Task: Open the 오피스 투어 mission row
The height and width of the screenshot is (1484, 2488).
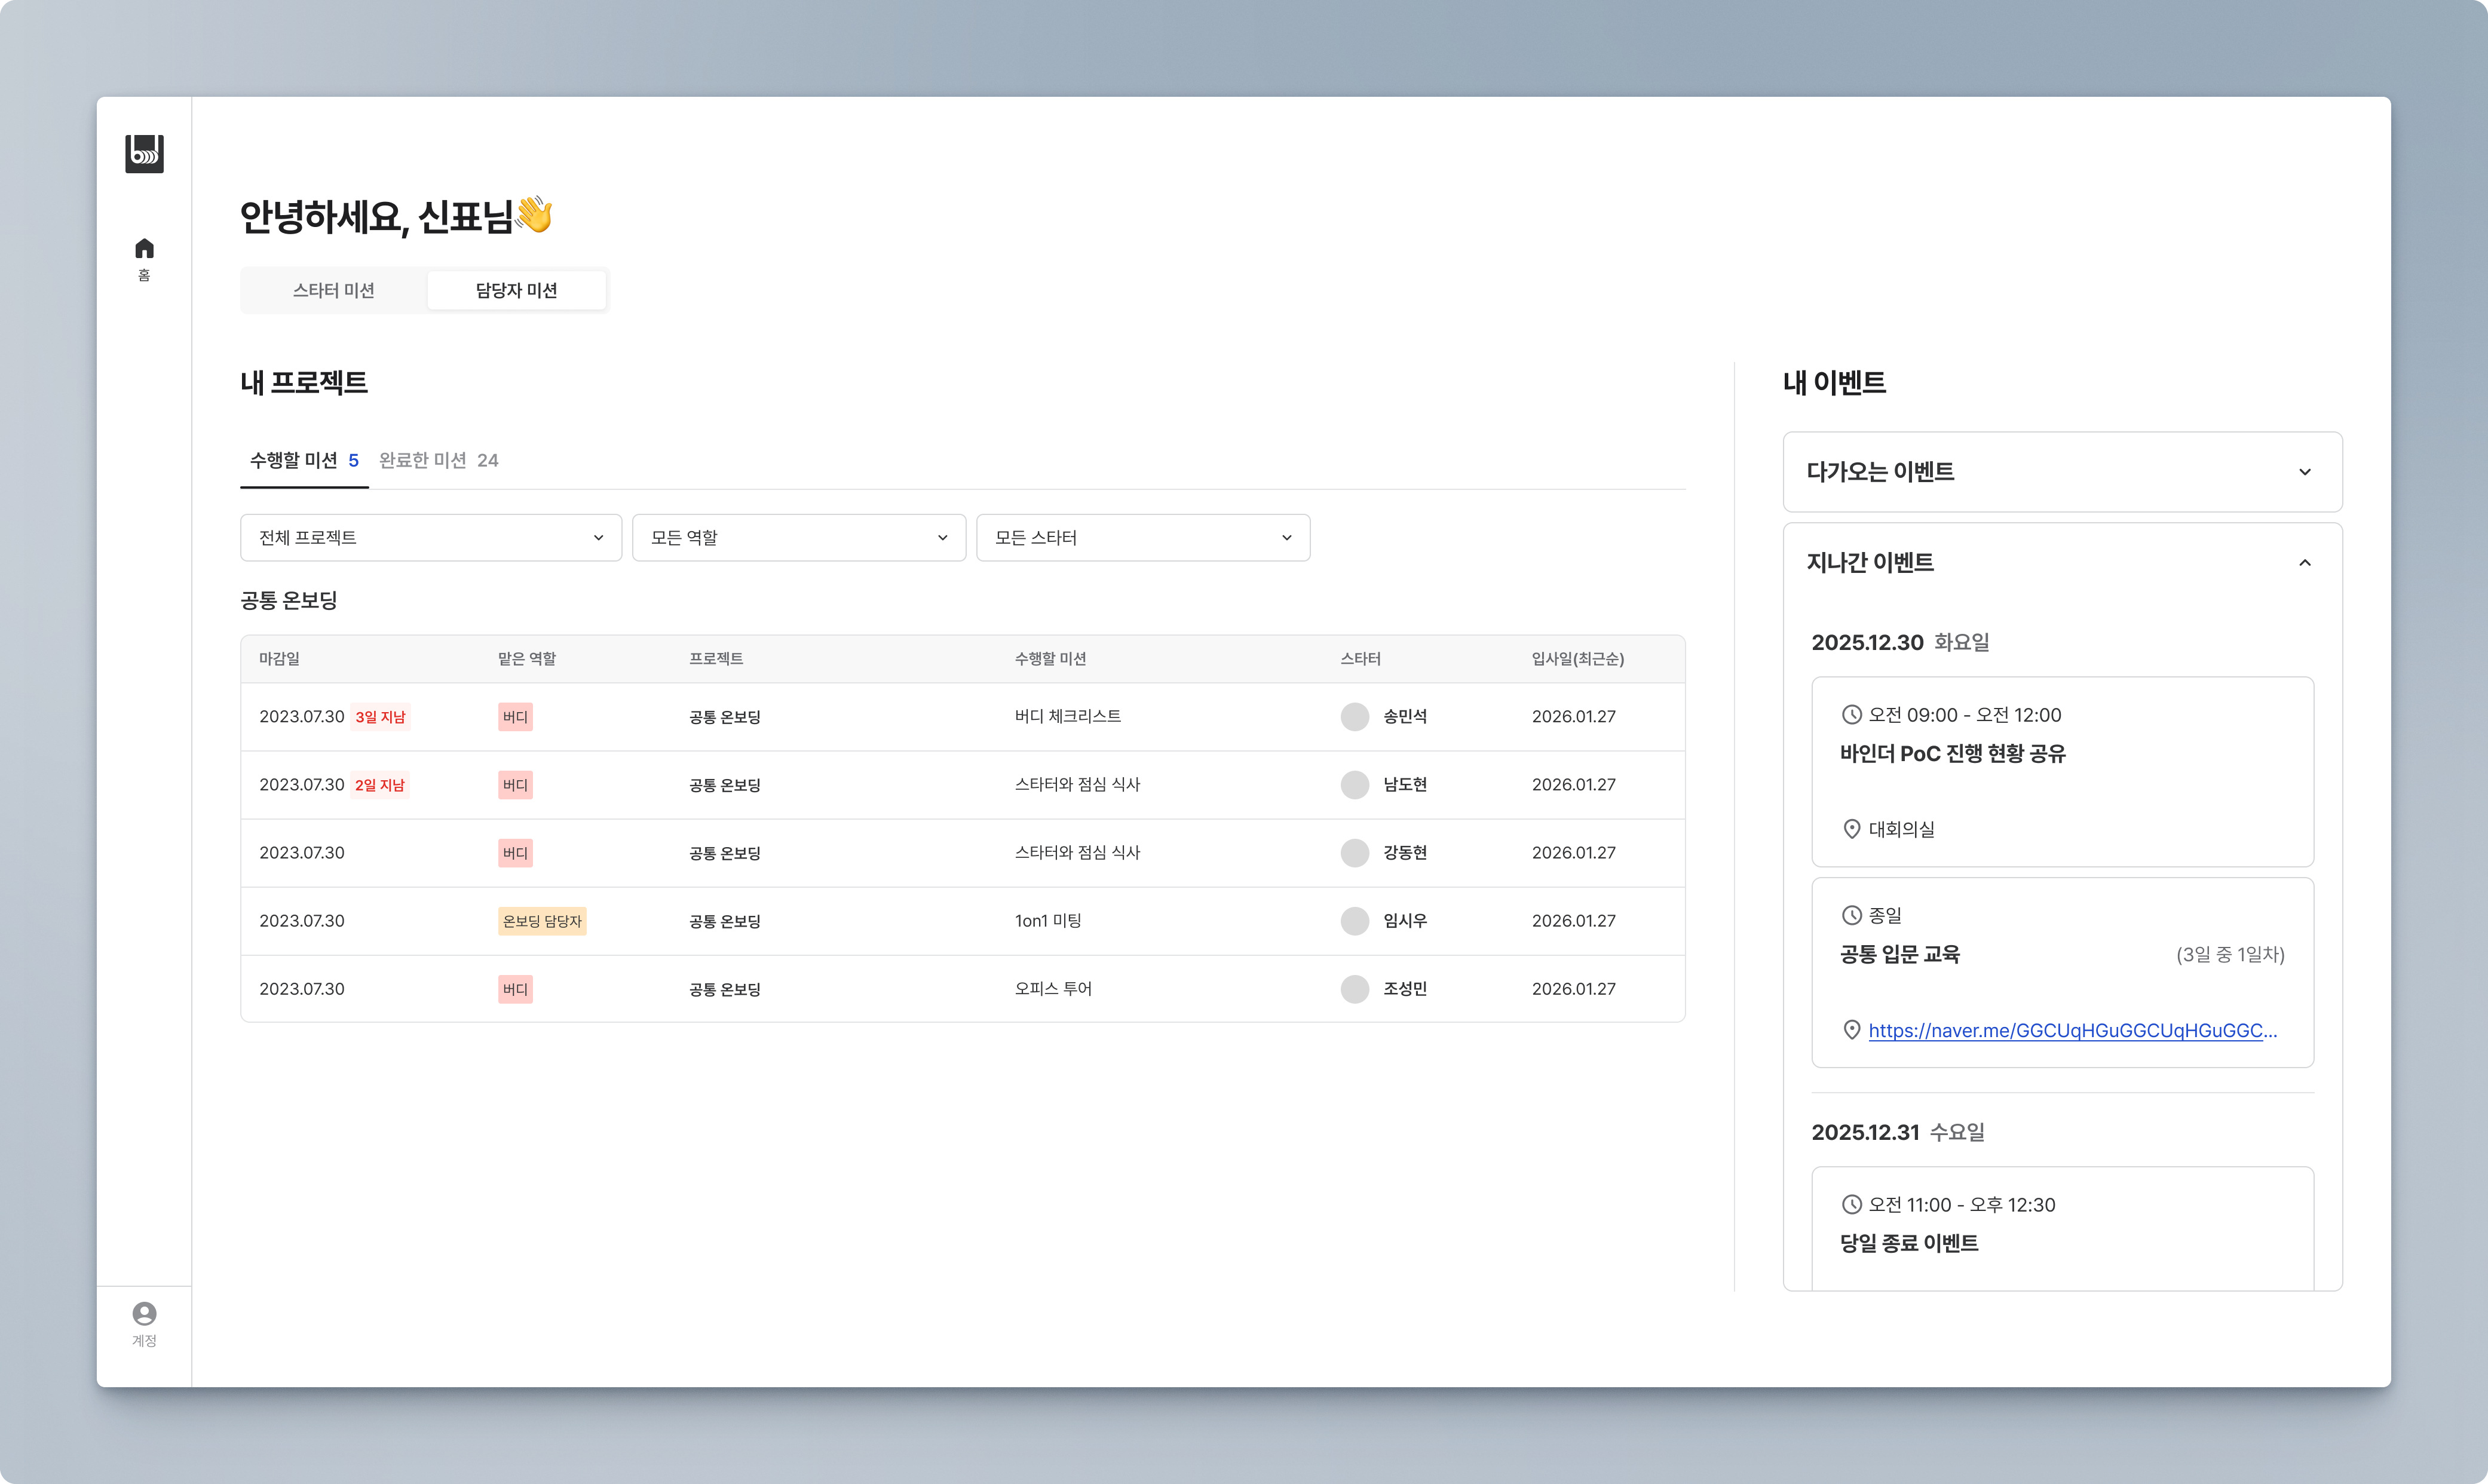Action: 1053,989
